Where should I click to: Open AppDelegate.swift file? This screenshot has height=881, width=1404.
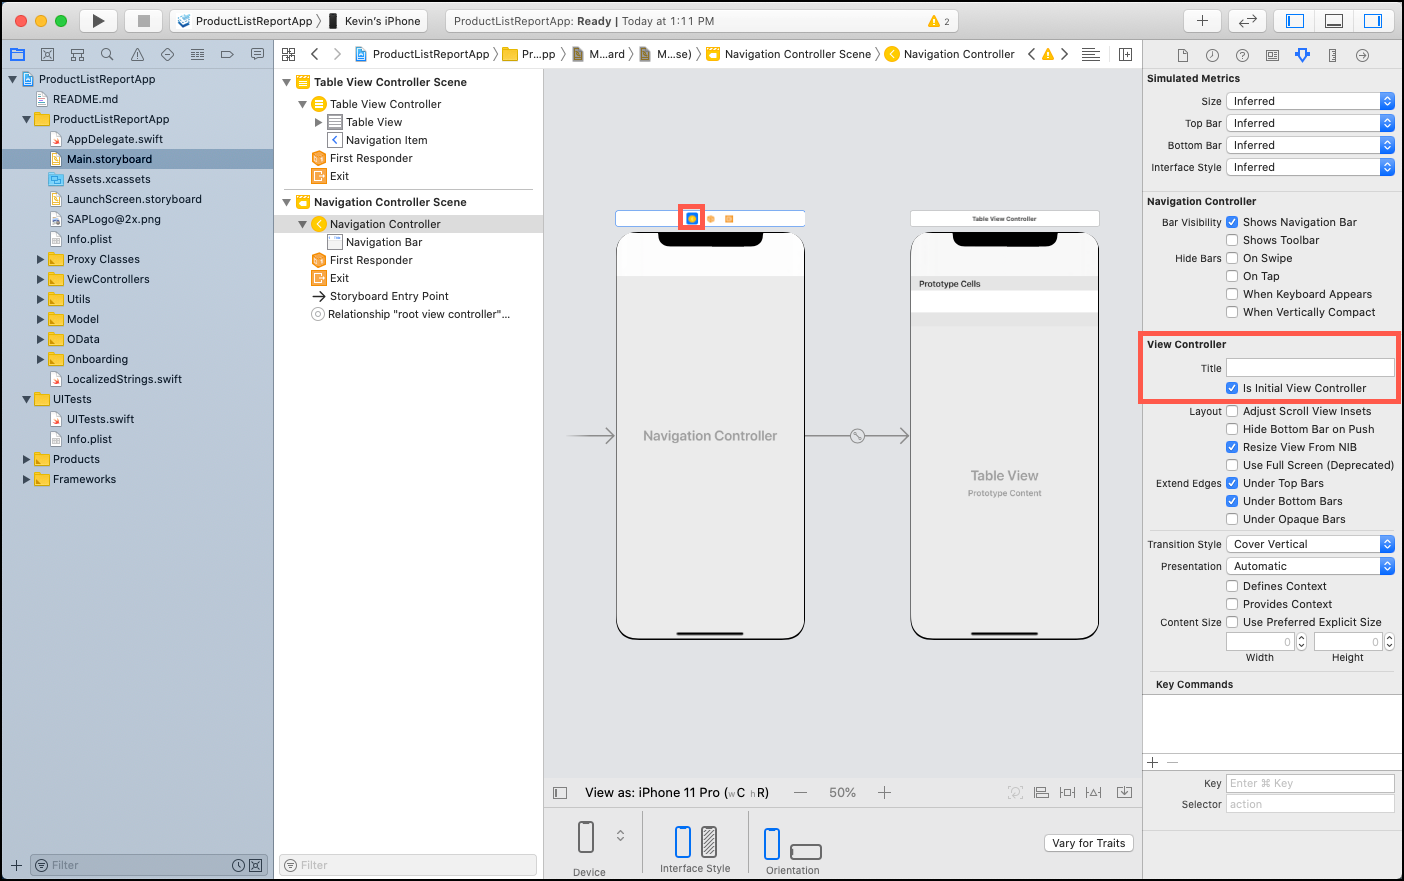click(x=115, y=139)
